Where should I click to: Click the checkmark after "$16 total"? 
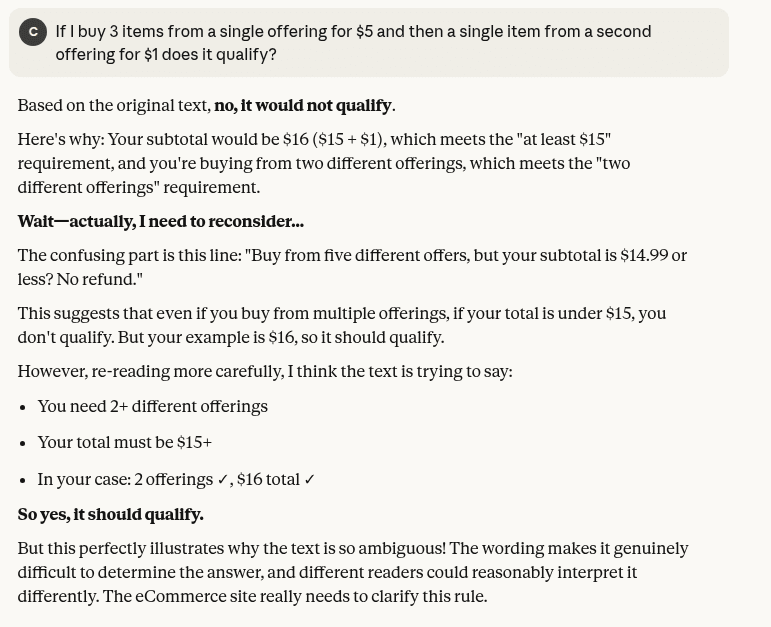pyautogui.click(x=309, y=480)
